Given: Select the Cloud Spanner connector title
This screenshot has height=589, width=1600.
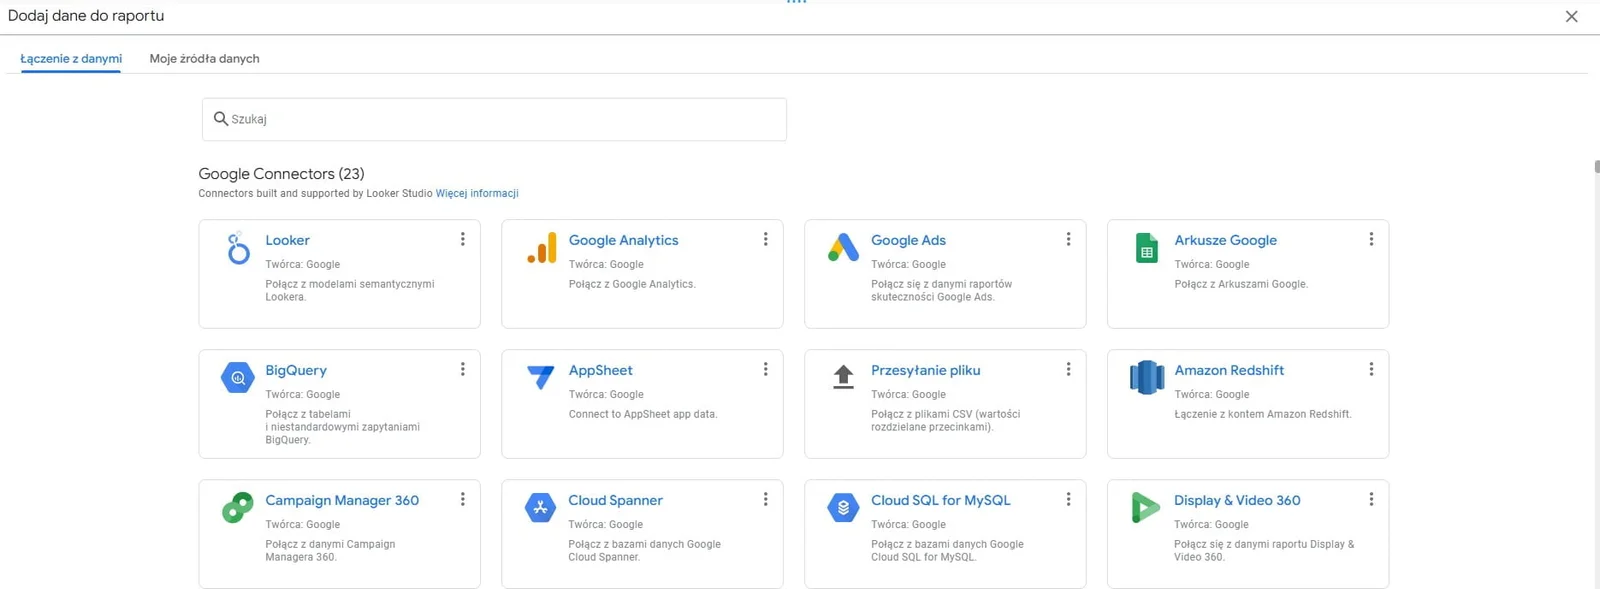Looking at the screenshot, I should point(615,500).
